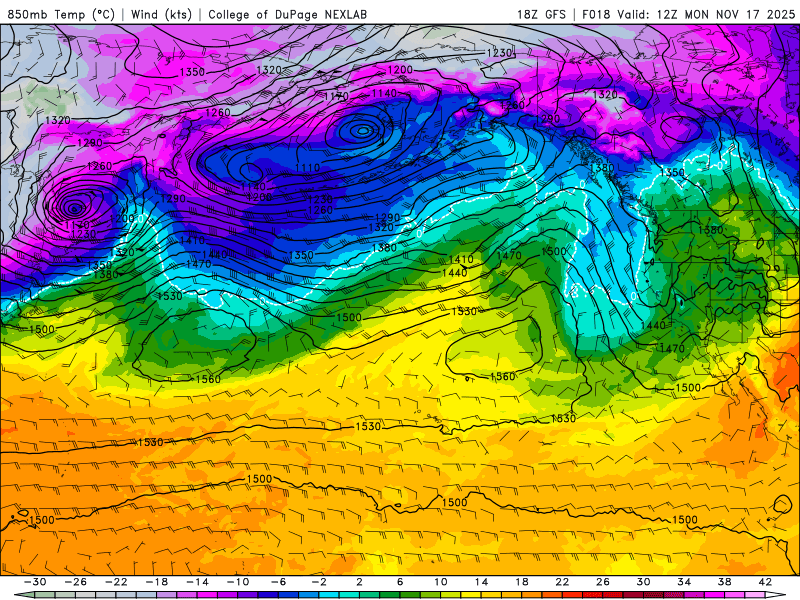Image resolution: width=800 pixels, height=600 pixels.
Task: Click "College of DuPage NEXLAB" header text
Action: click(287, 14)
